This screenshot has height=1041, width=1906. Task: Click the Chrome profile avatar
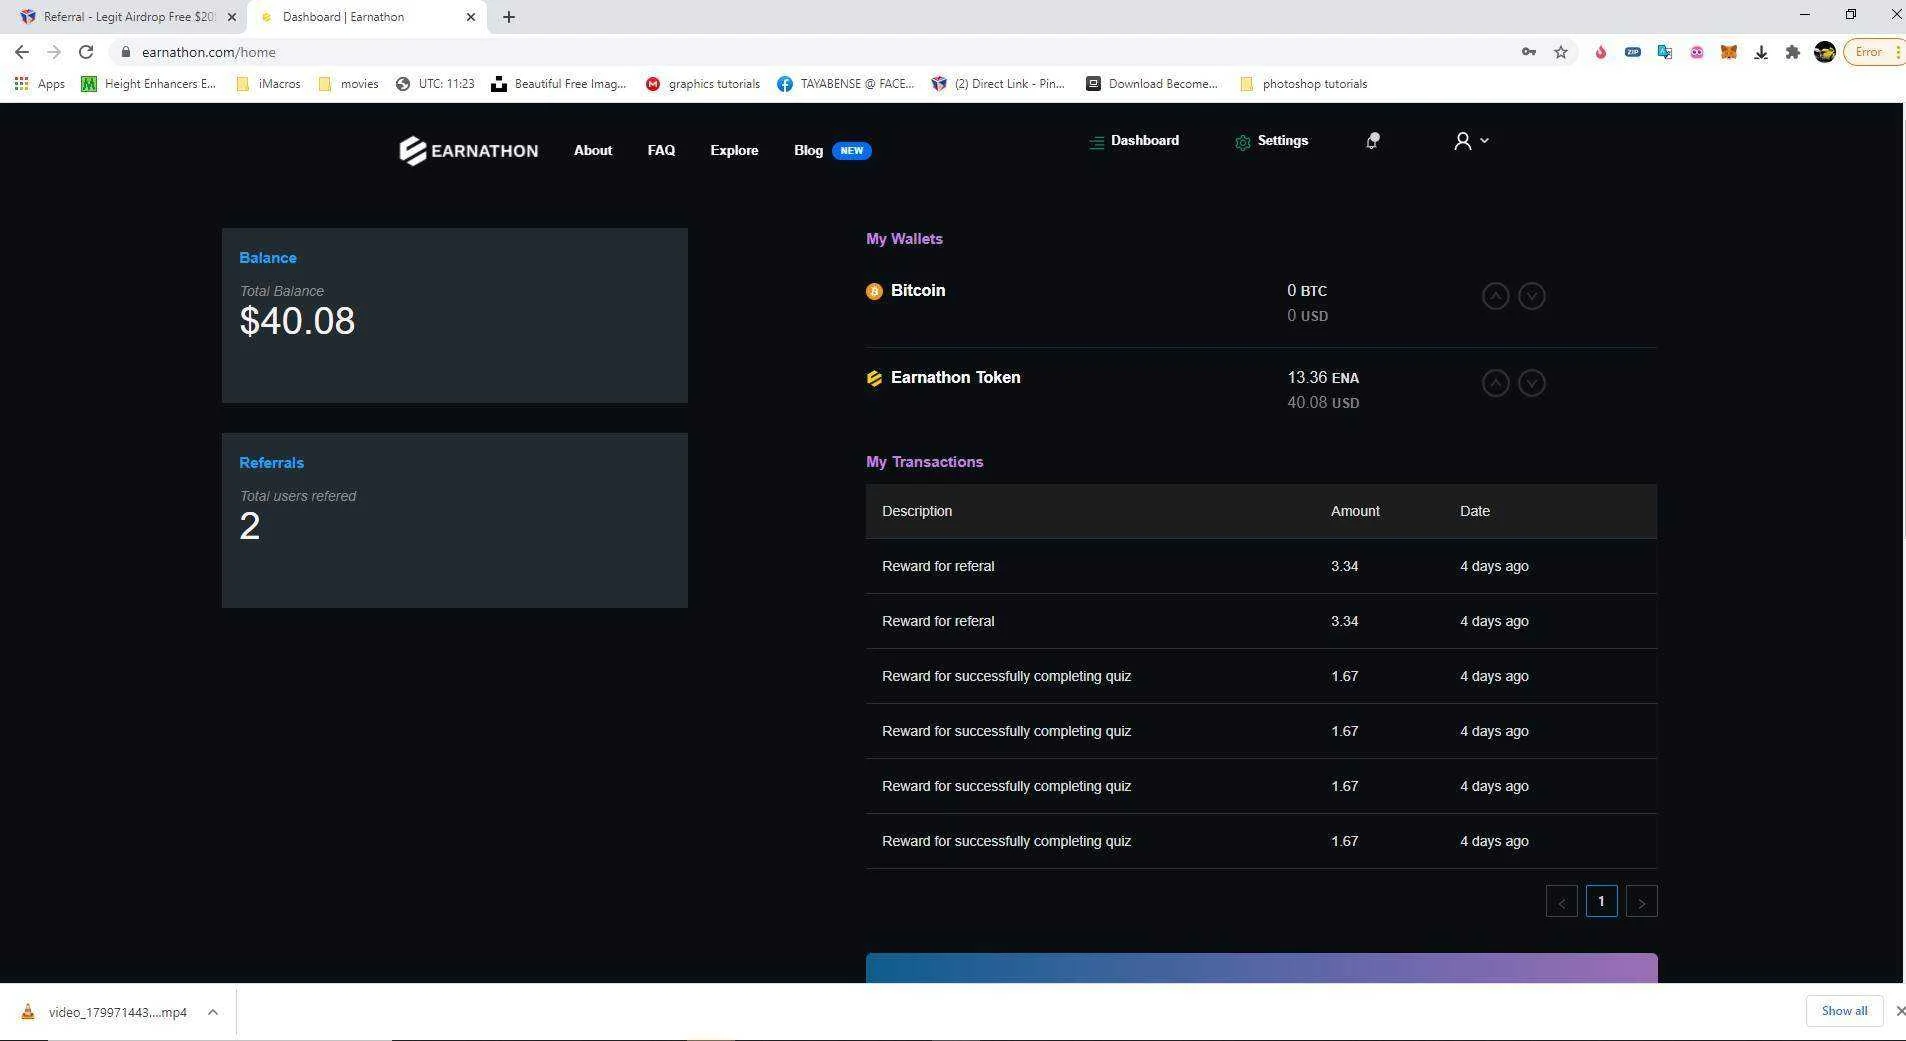1825,52
